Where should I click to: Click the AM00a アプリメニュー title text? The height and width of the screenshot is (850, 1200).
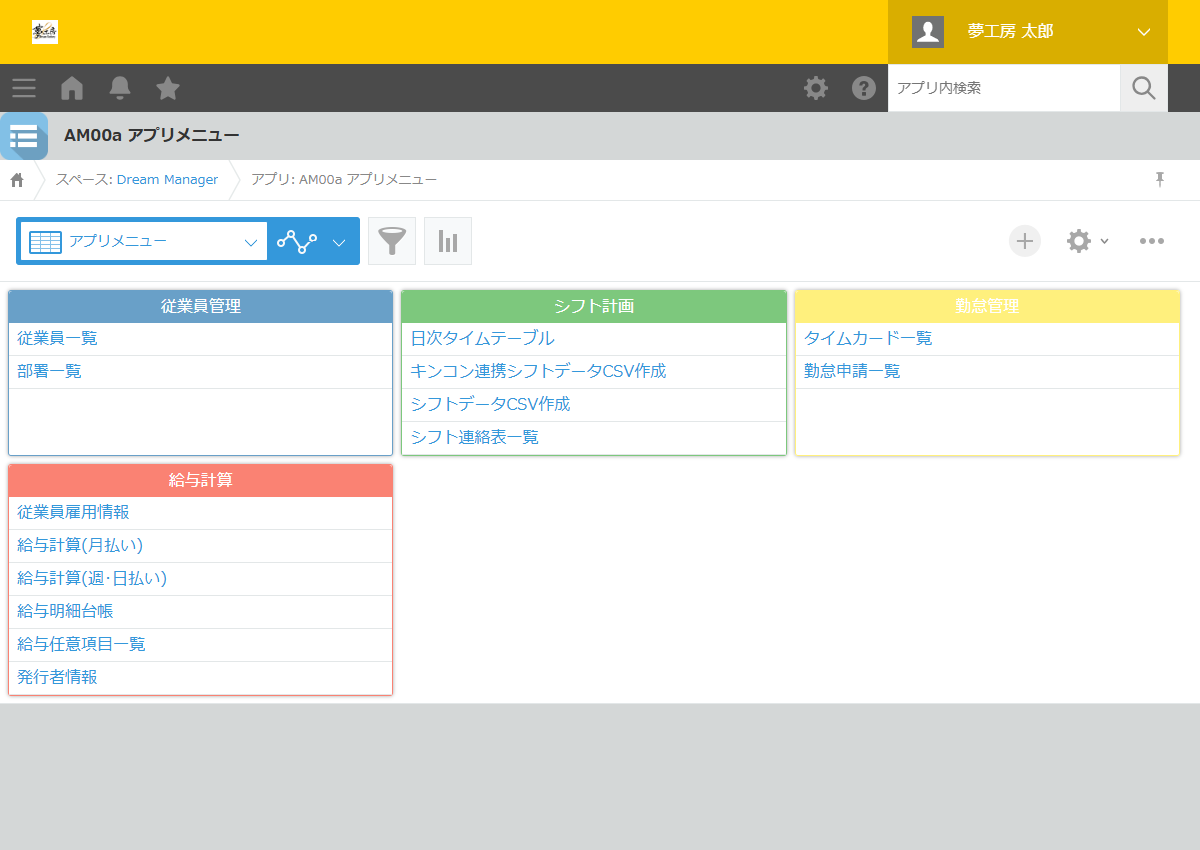tap(152, 136)
